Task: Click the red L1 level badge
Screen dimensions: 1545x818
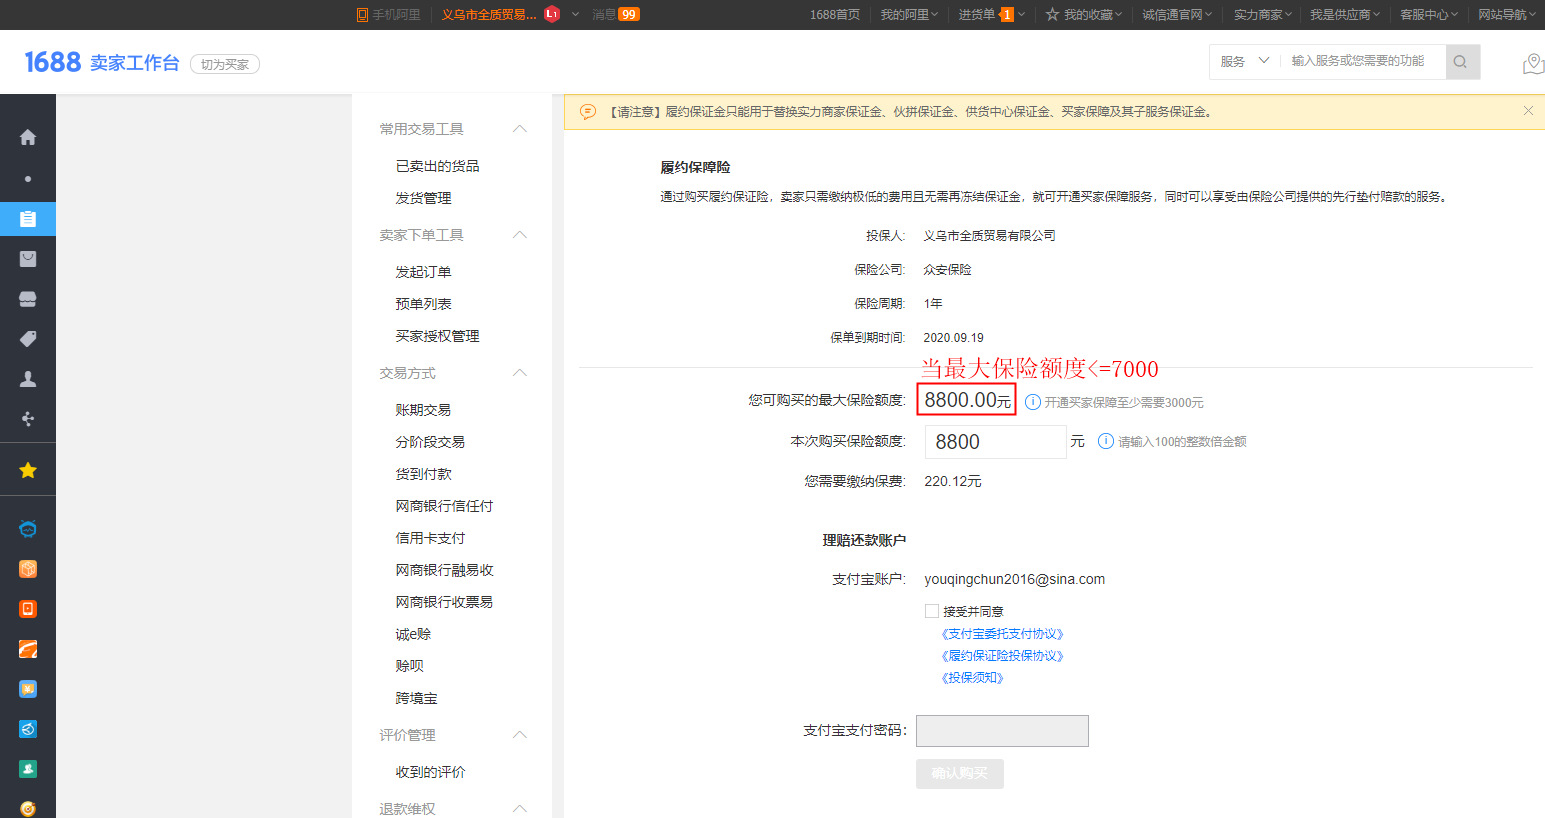Action: [552, 14]
